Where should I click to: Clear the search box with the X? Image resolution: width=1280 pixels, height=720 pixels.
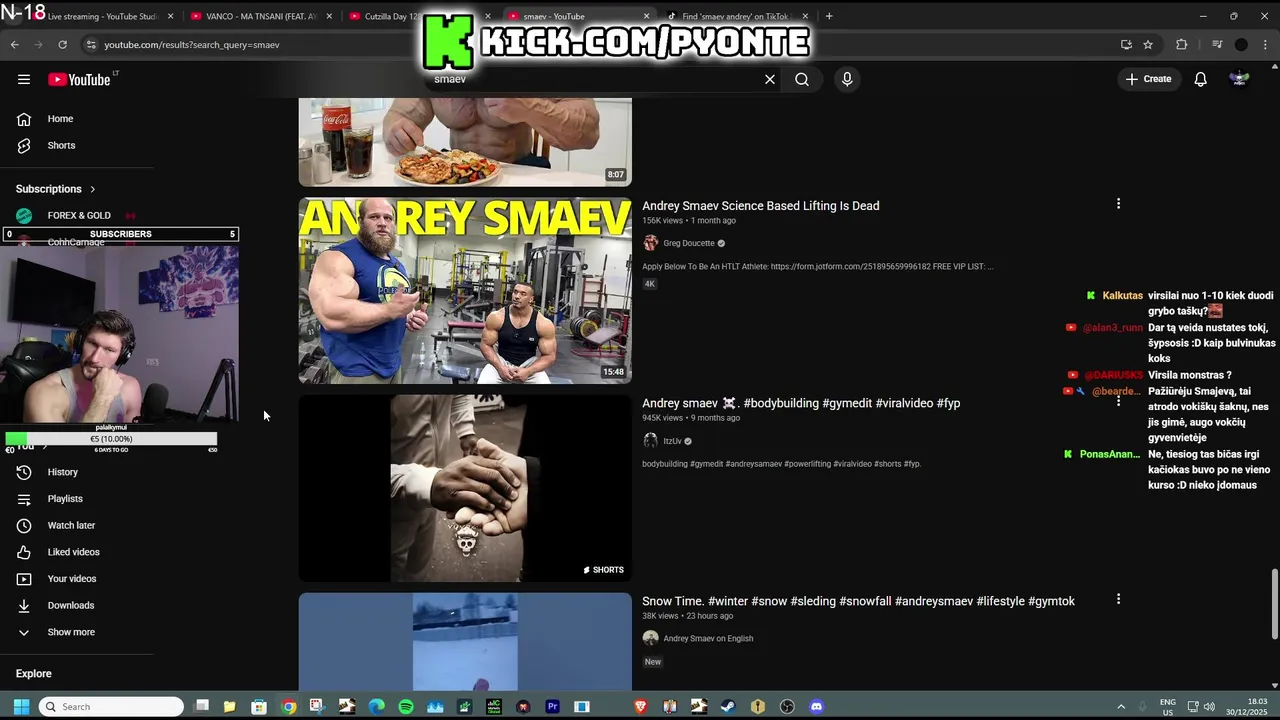[x=770, y=79]
